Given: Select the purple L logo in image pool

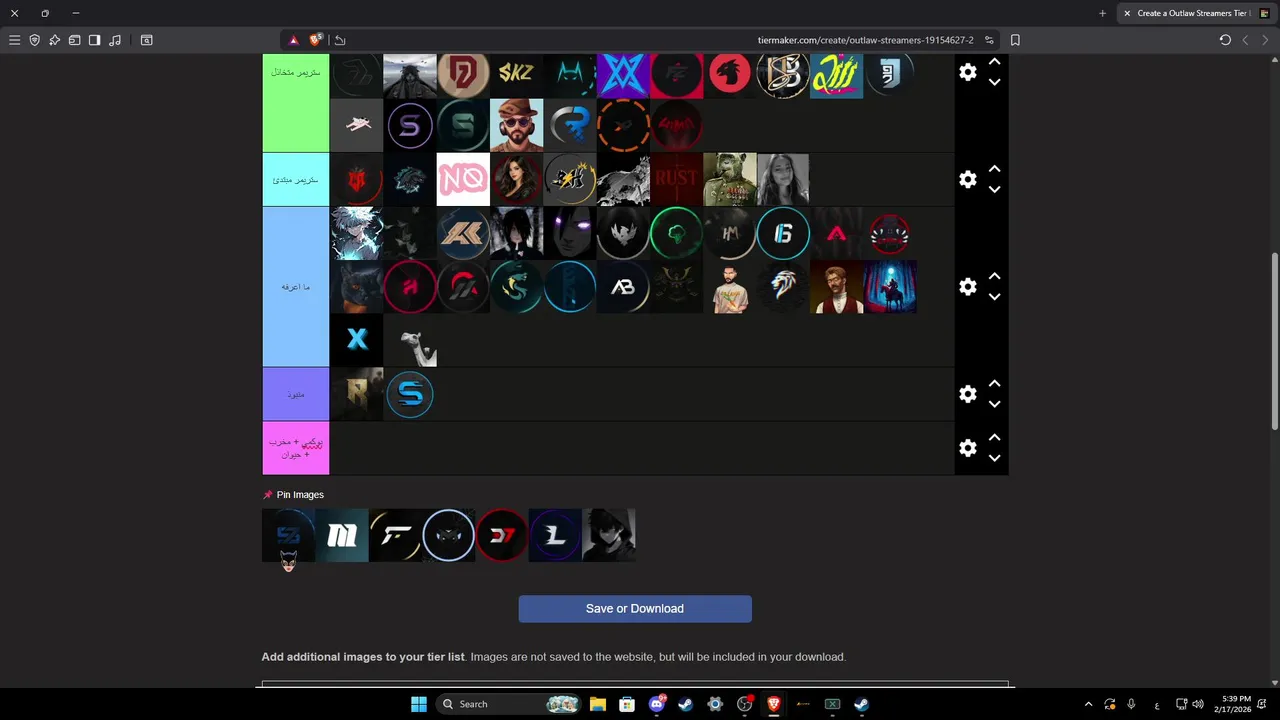Looking at the screenshot, I should [555, 535].
